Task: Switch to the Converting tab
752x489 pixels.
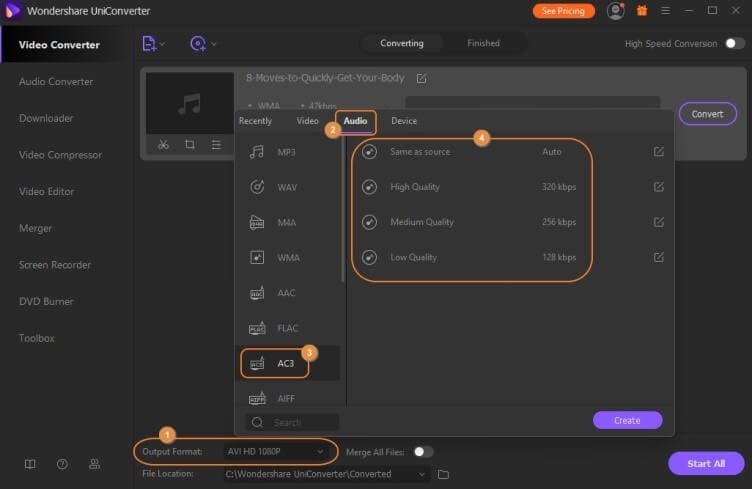Action: point(402,43)
